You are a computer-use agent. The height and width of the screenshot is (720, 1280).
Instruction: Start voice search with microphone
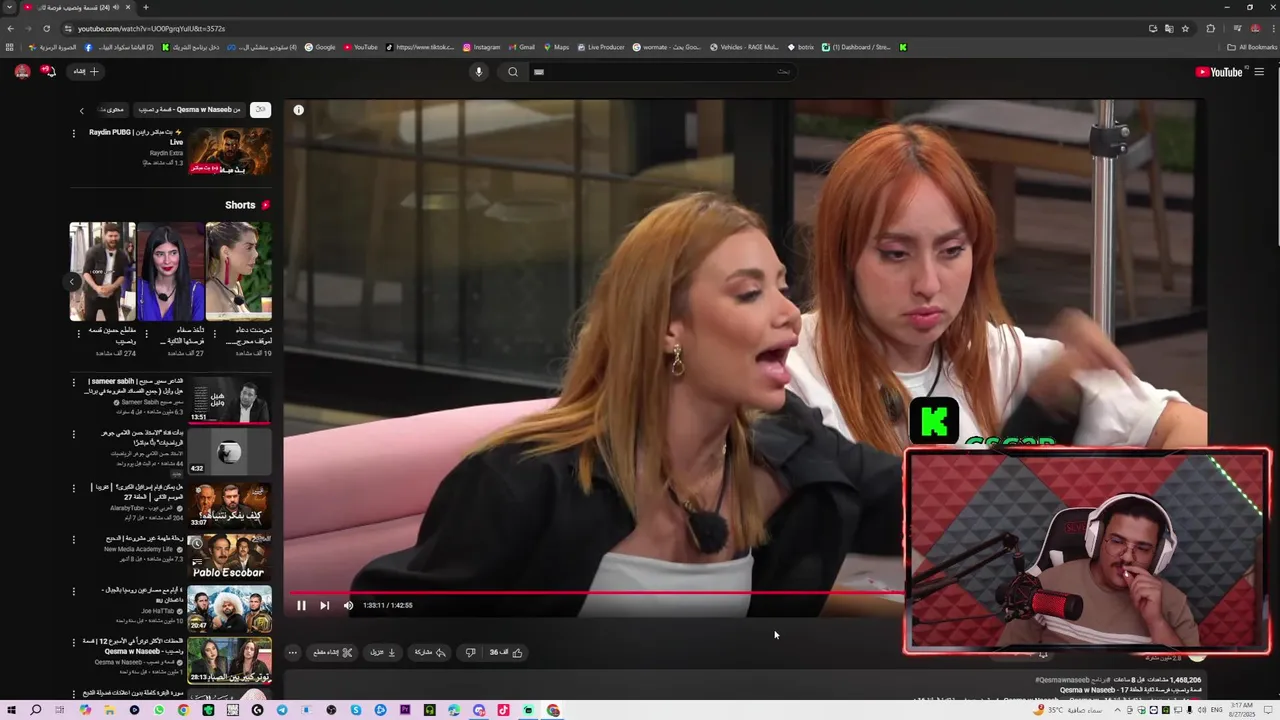click(x=478, y=71)
